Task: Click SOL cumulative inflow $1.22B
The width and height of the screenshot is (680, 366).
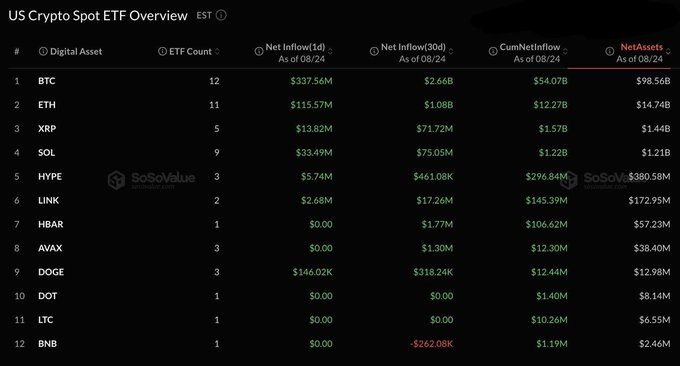Action: (553, 152)
